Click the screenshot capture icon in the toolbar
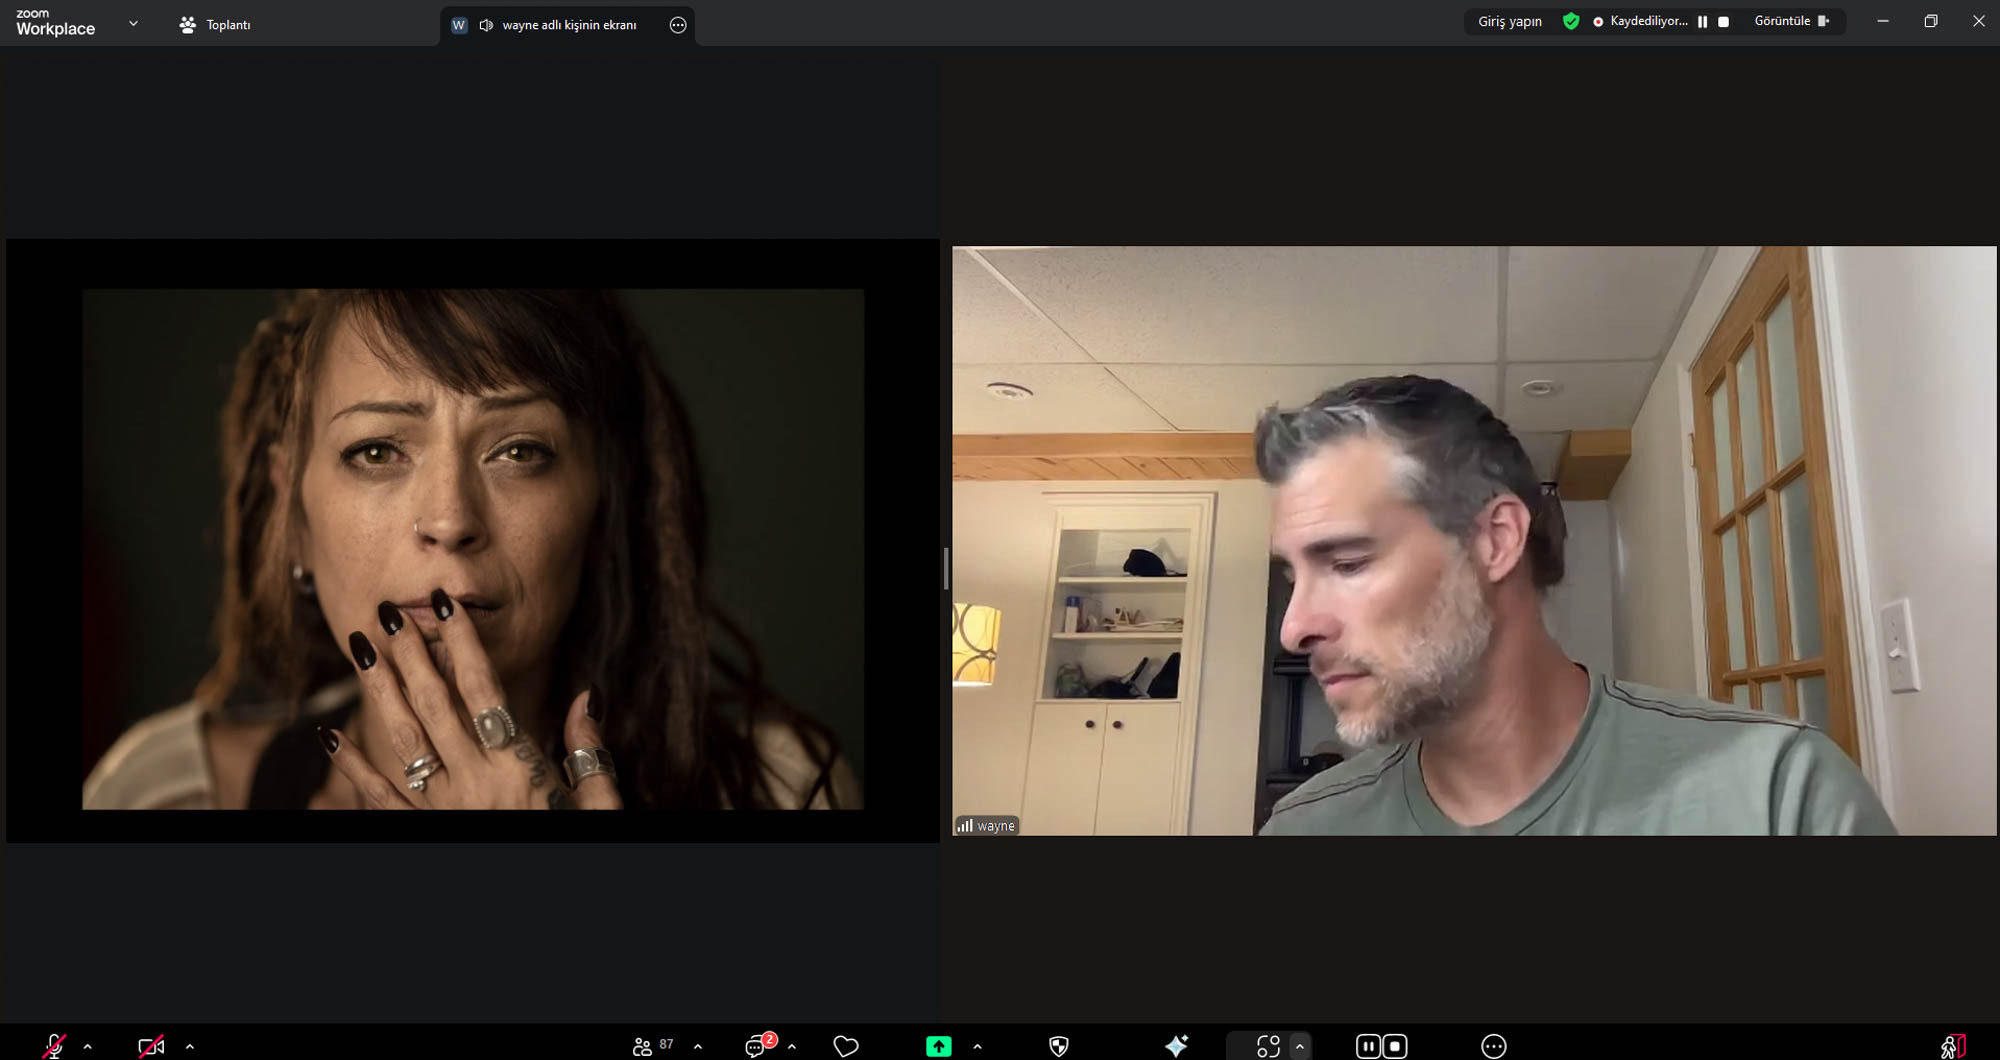 click(x=1268, y=1046)
